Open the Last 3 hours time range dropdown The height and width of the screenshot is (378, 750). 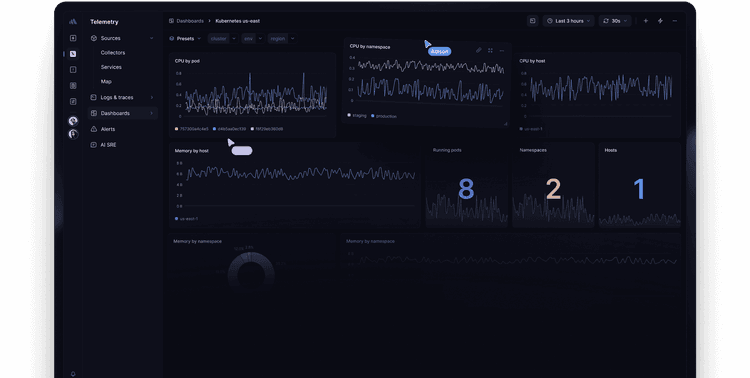pyautogui.click(x=569, y=21)
